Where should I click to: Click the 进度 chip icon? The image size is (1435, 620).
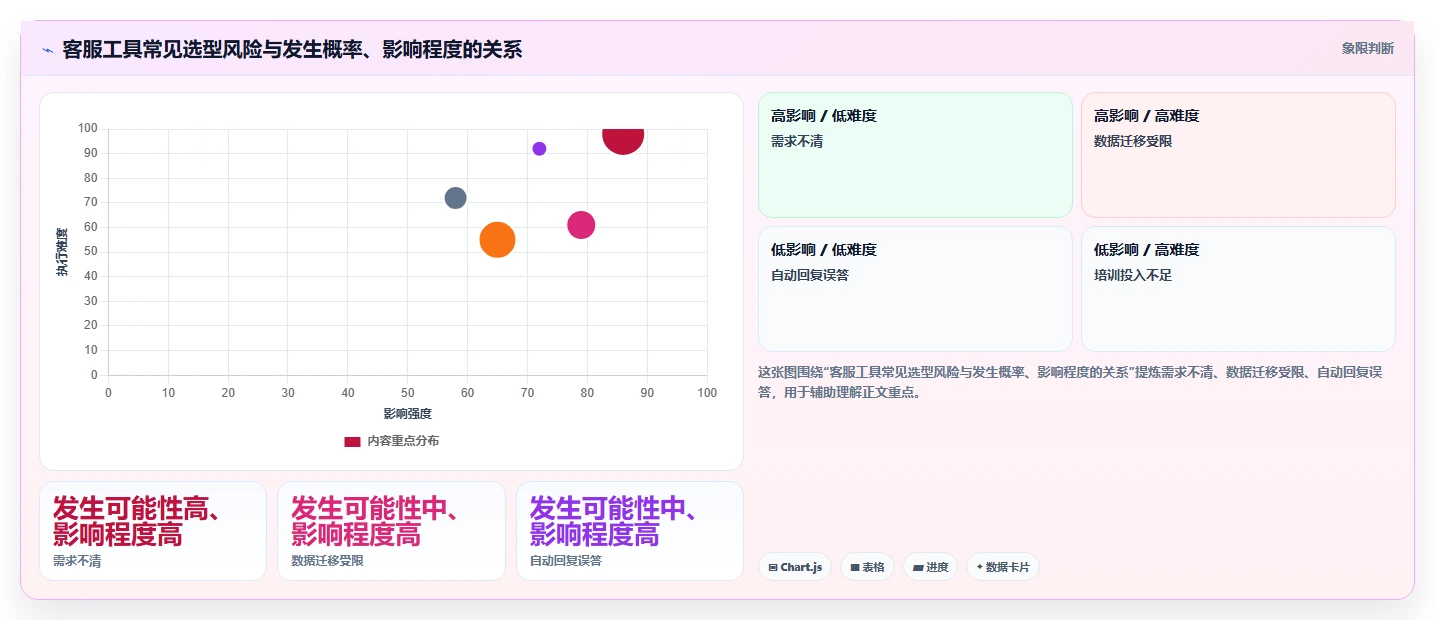(918, 568)
